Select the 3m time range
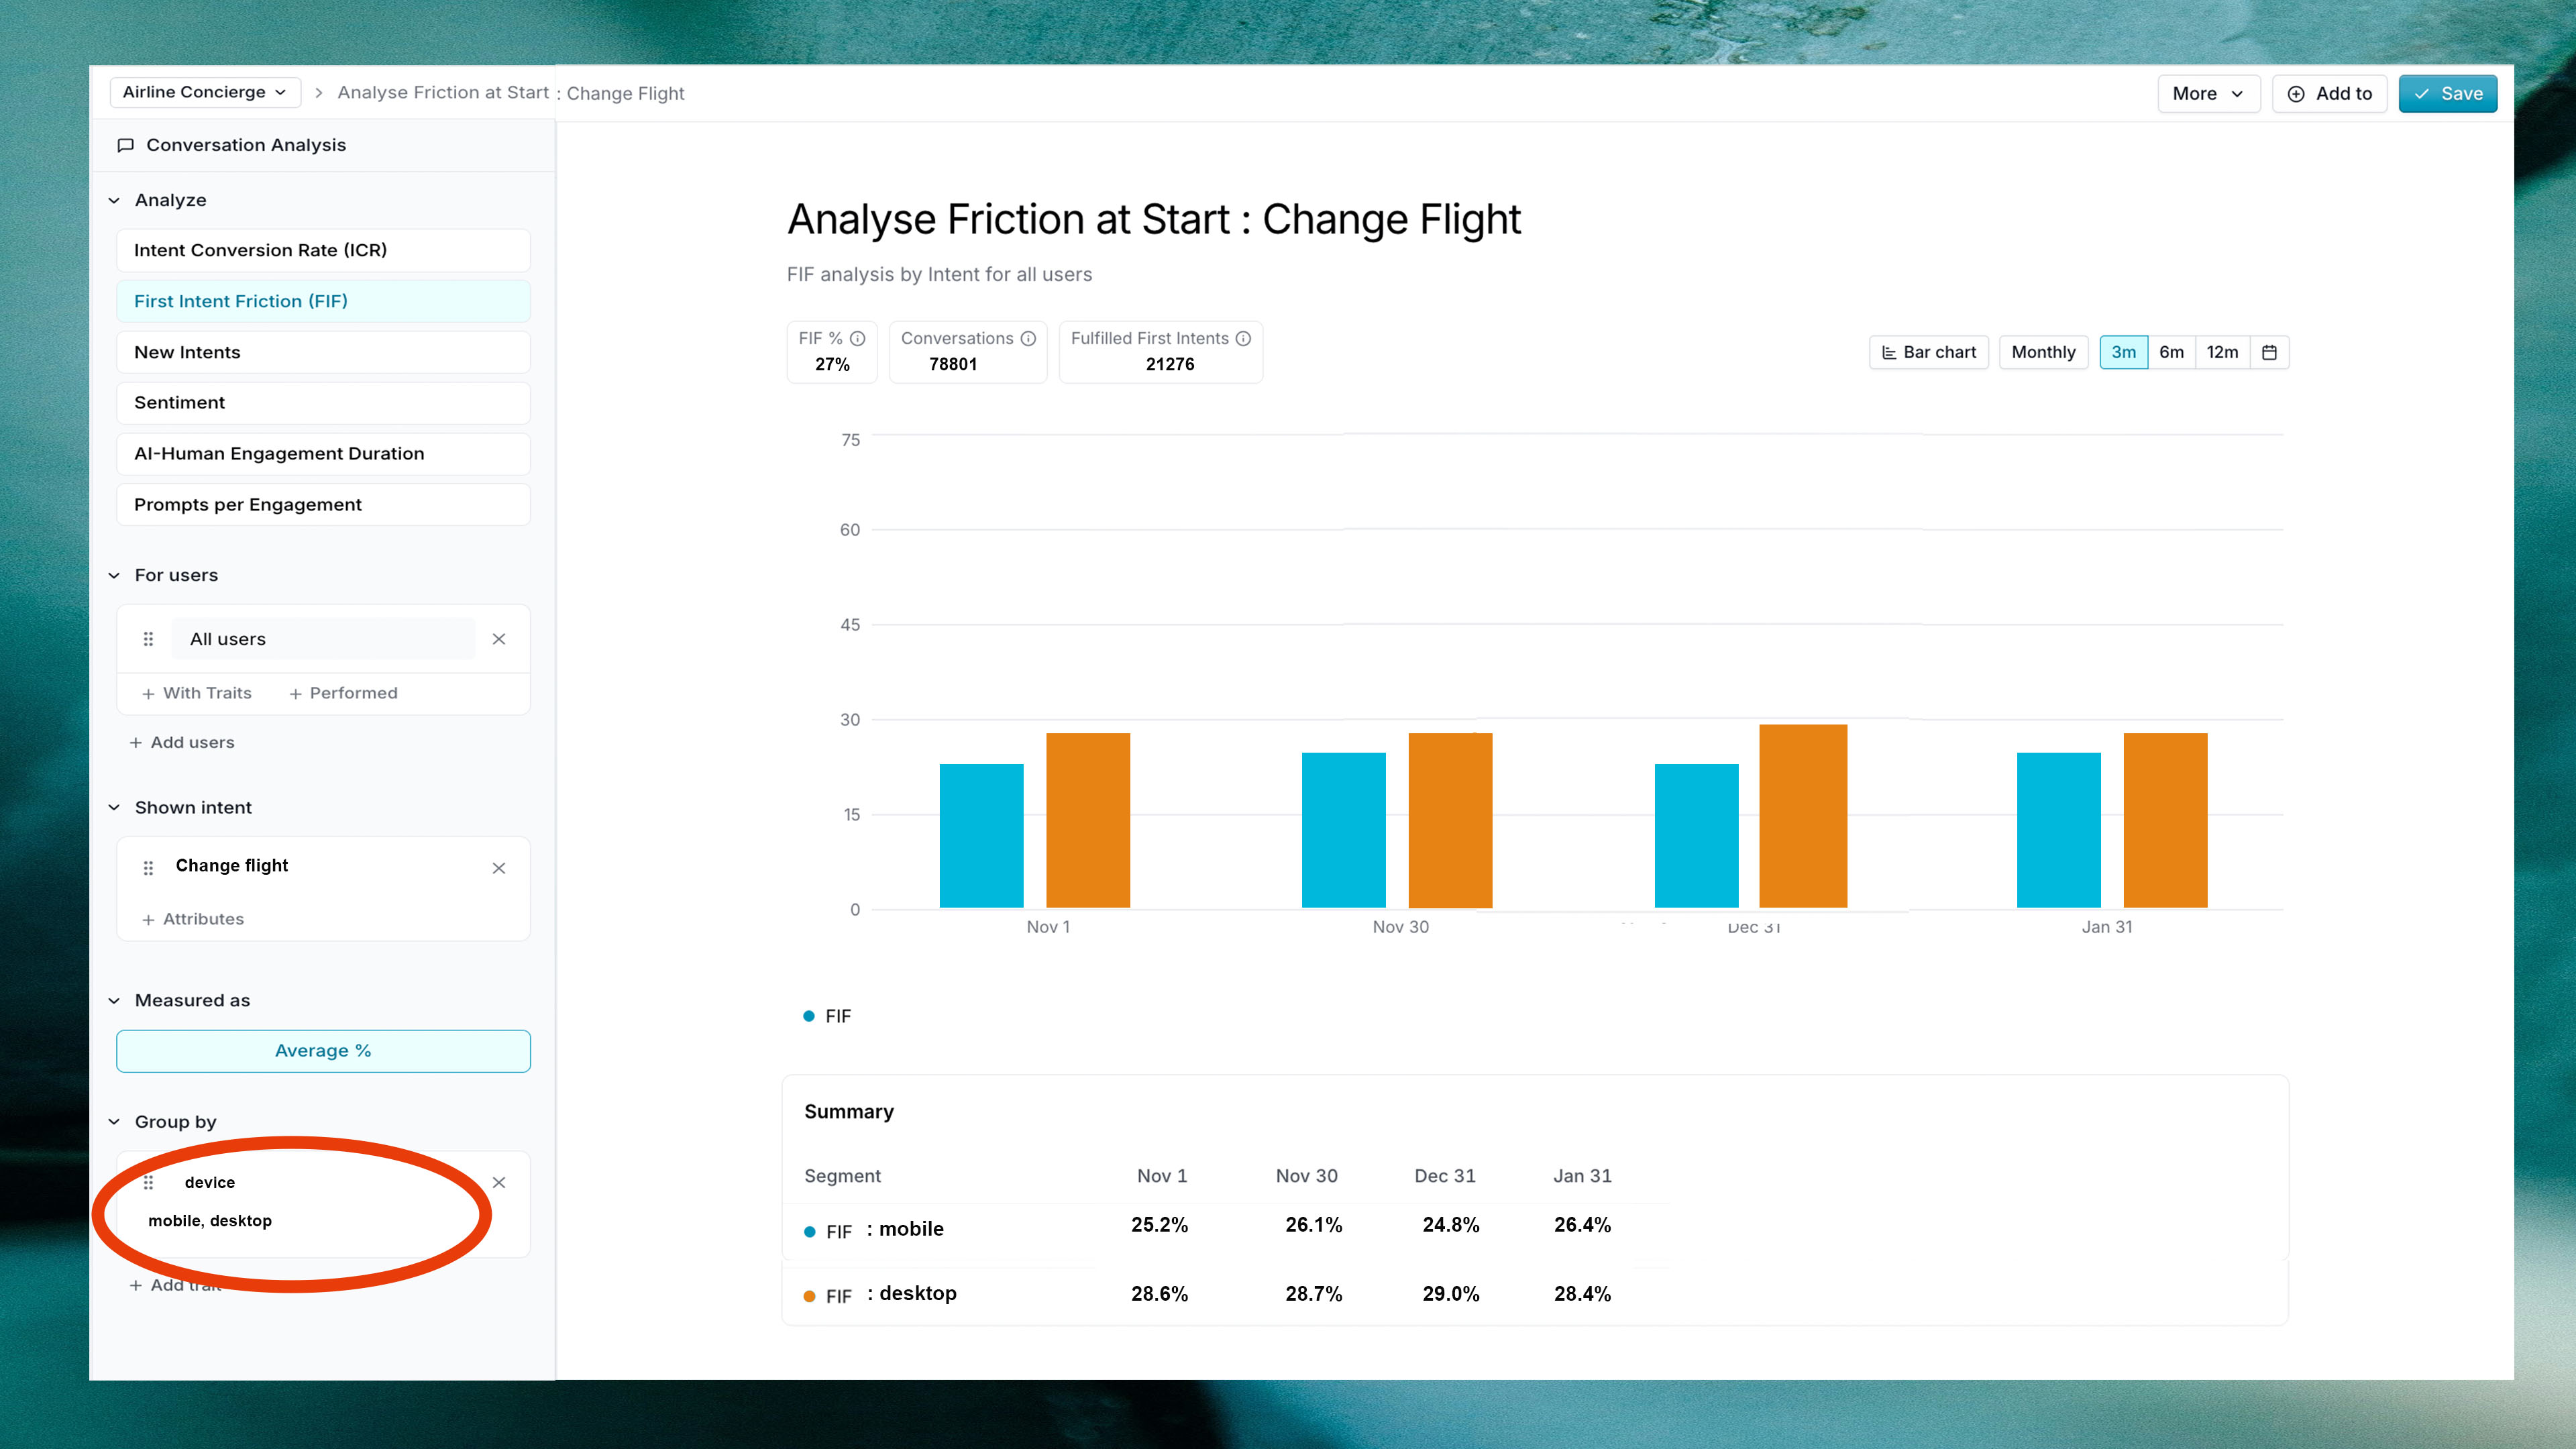Screen dimensions: 2576x1449 (x=2123, y=352)
